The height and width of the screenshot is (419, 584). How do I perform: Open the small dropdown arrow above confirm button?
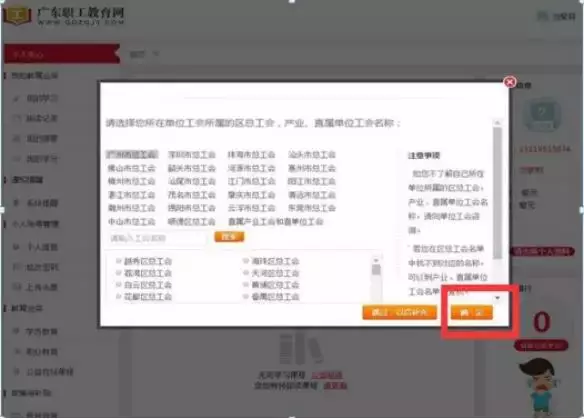pos(498,298)
